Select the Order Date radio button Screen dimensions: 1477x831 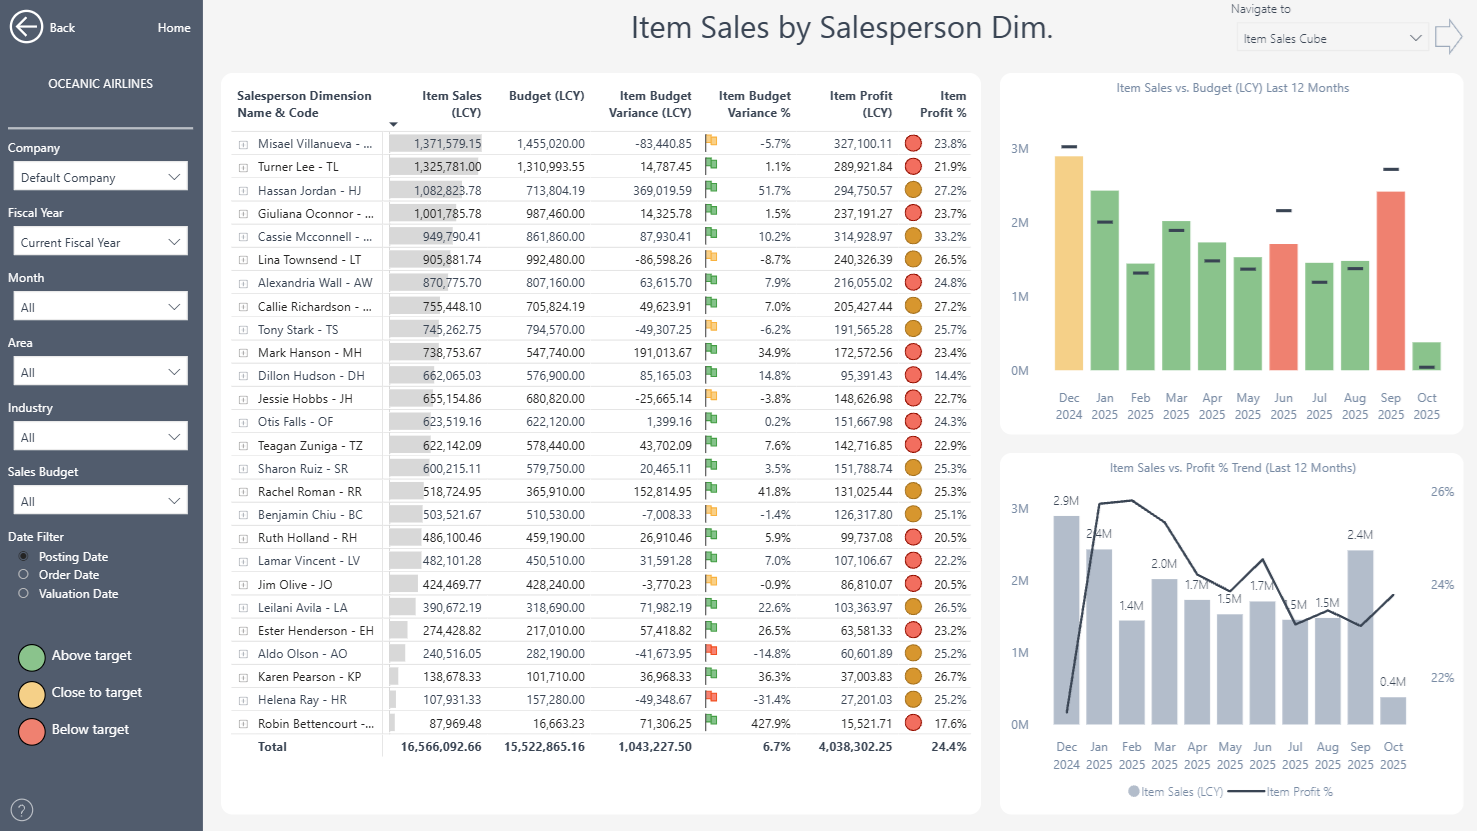pos(23,575)
